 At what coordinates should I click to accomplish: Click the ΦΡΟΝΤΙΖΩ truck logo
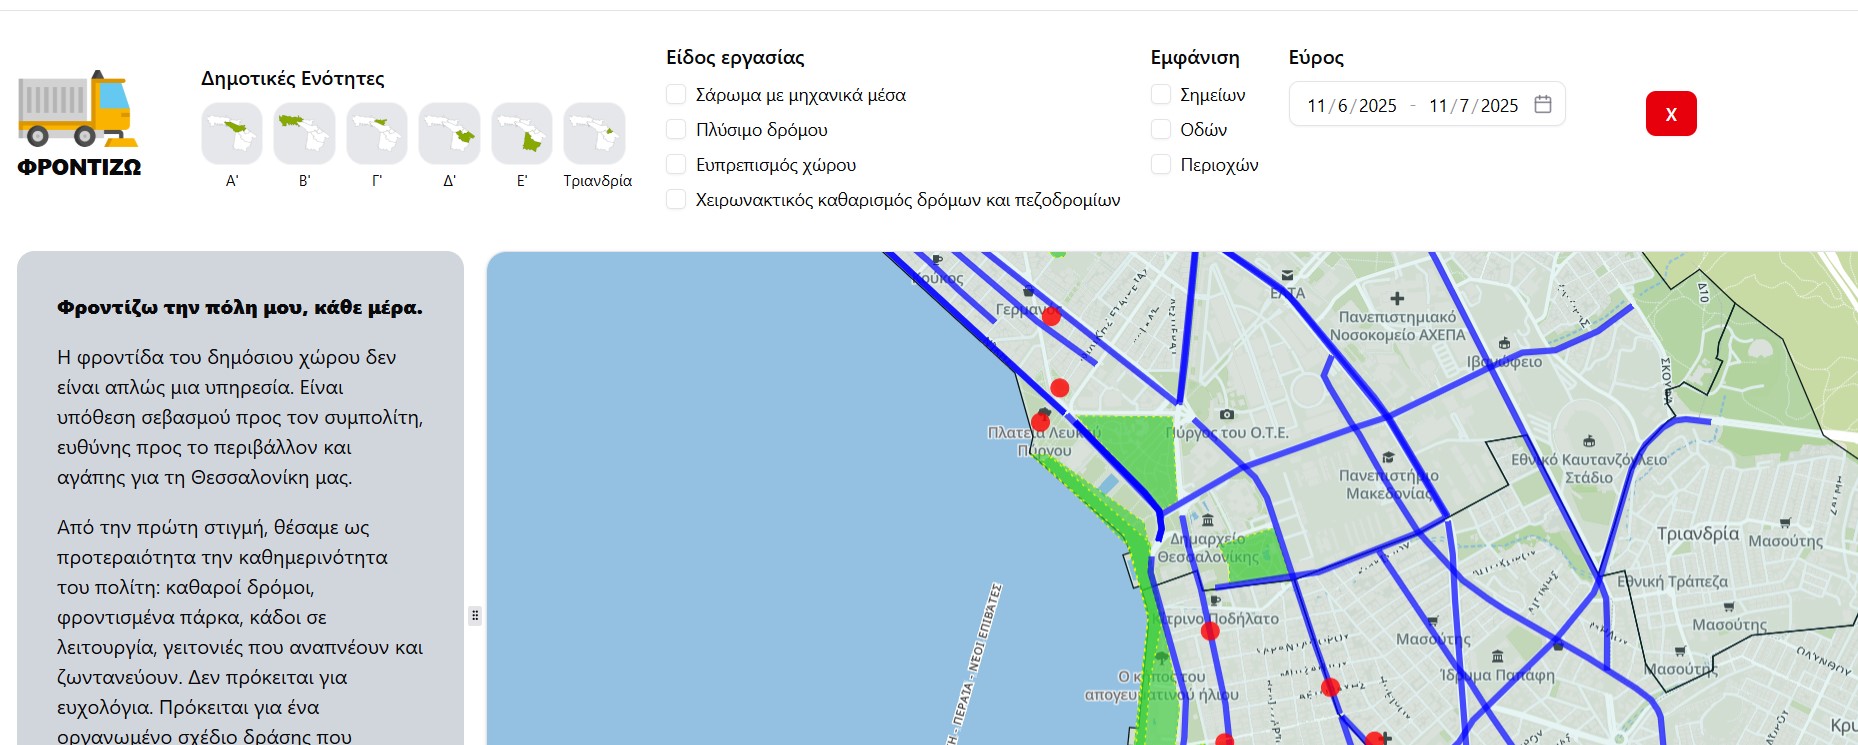point(79,122)
